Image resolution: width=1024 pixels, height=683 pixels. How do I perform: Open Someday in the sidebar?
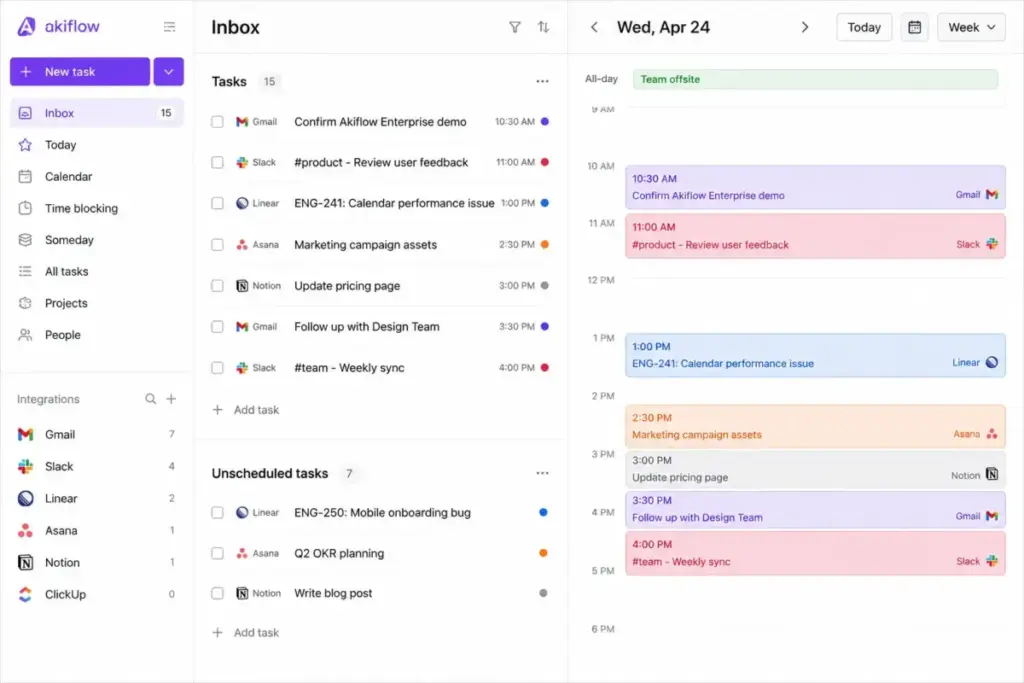[96, 240]
